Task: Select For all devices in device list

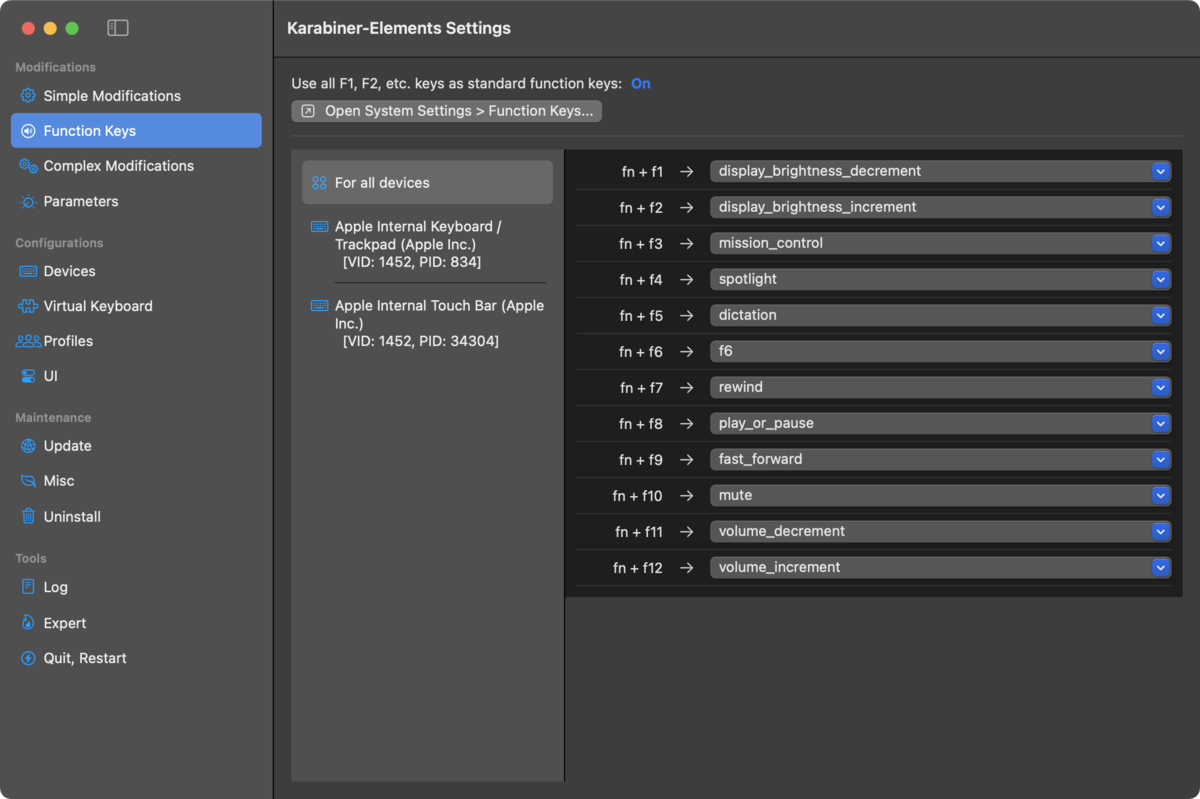Action: [427, 183]
